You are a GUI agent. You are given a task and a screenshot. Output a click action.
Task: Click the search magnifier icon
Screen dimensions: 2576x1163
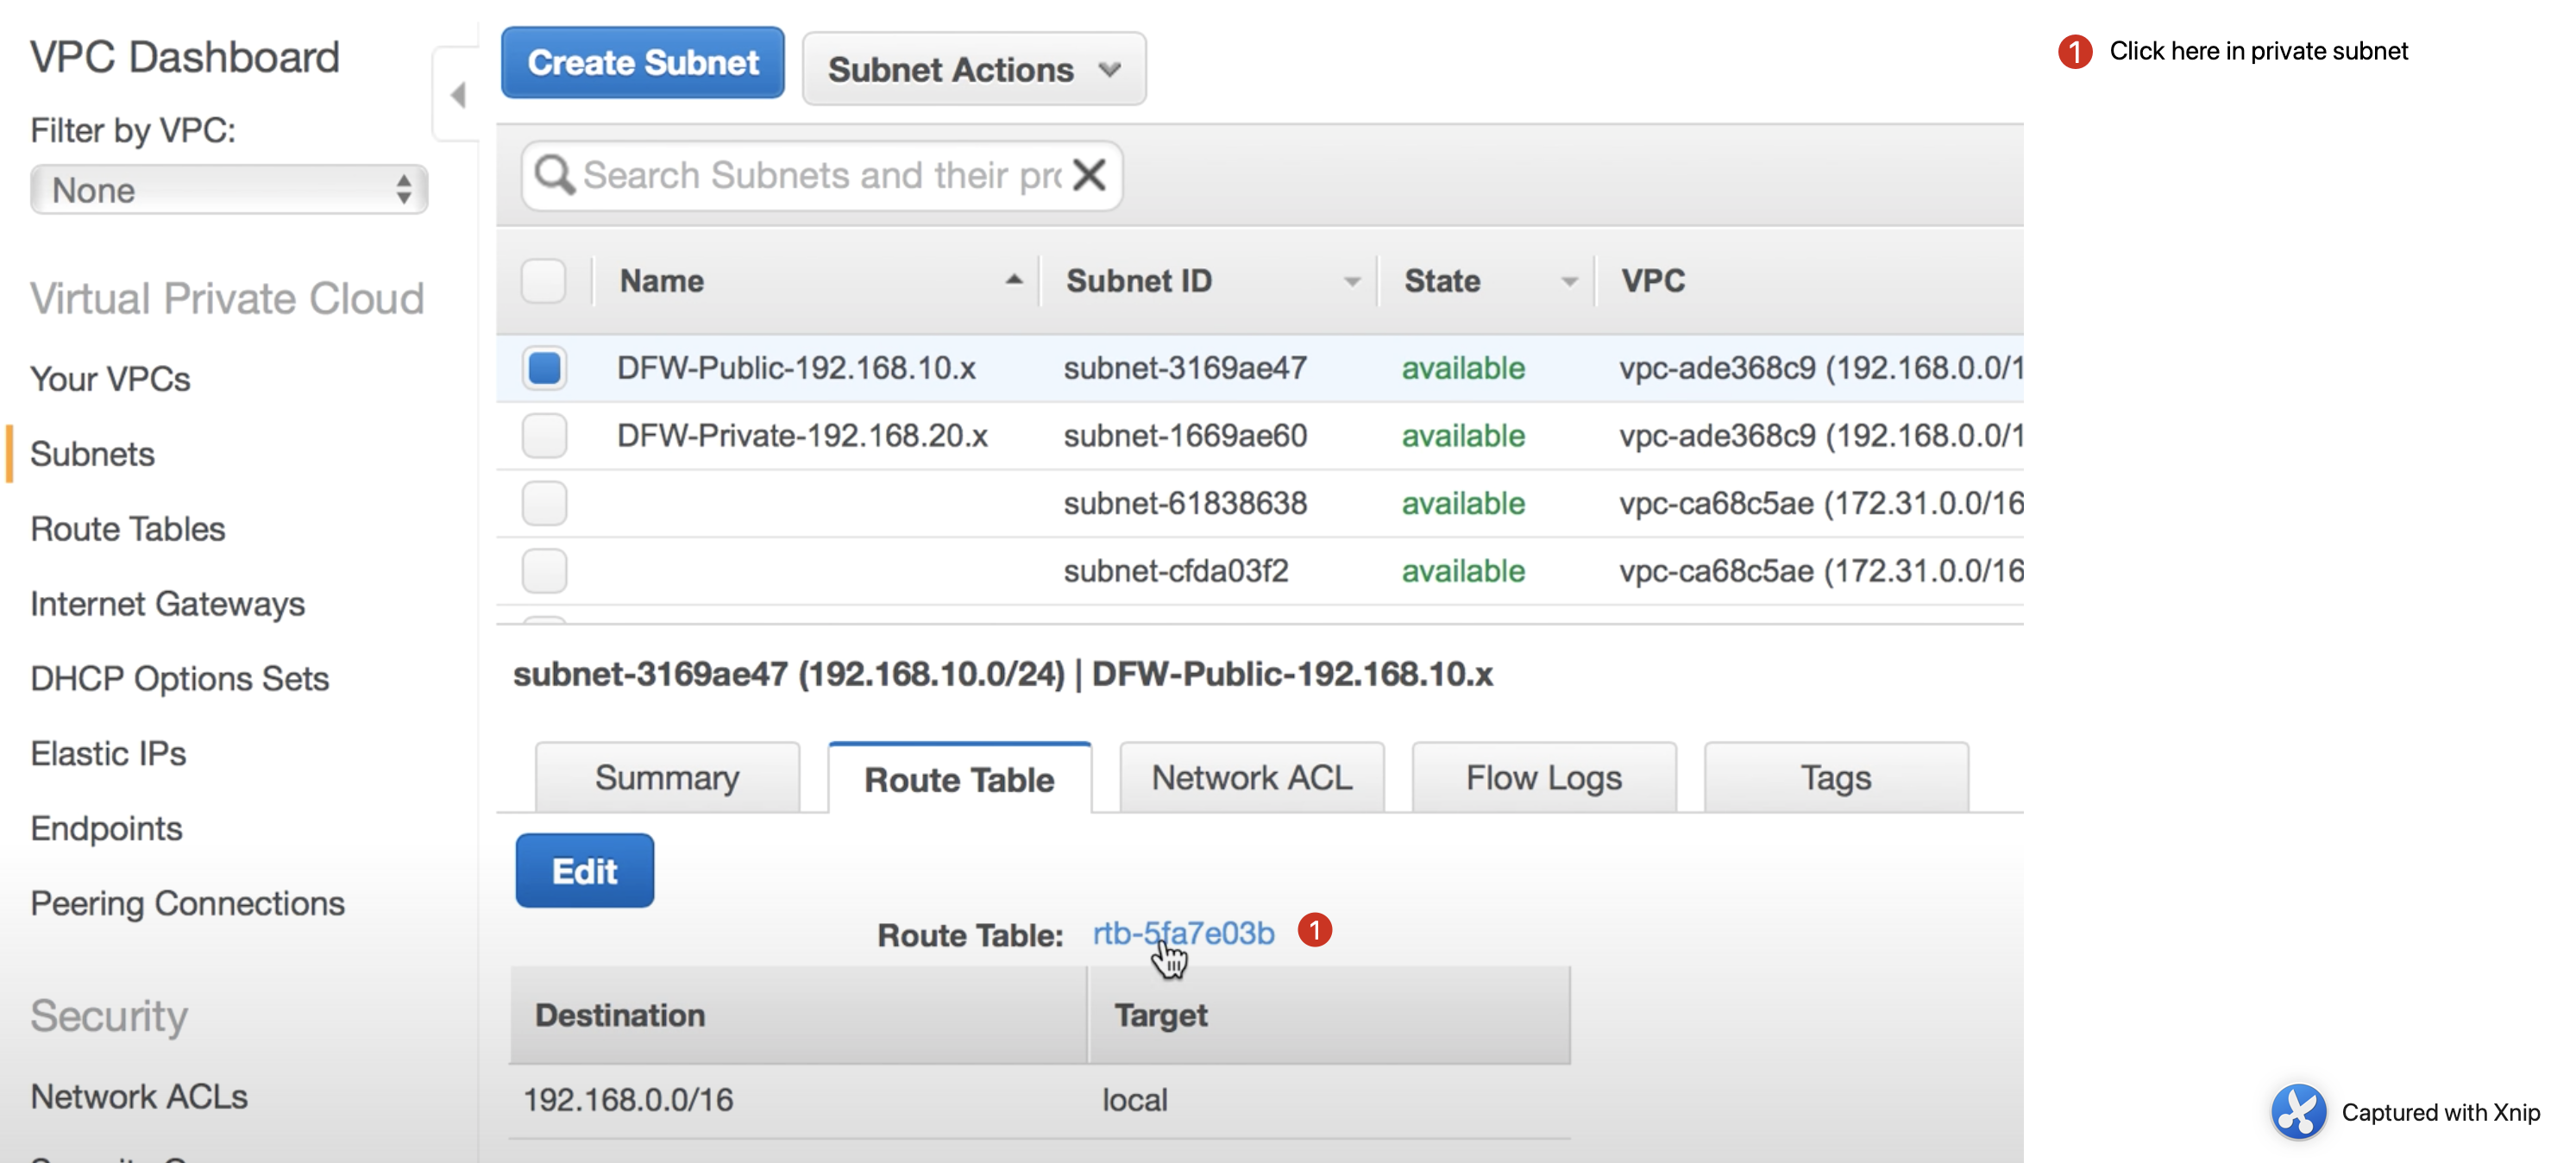click(x=554, y=175)
